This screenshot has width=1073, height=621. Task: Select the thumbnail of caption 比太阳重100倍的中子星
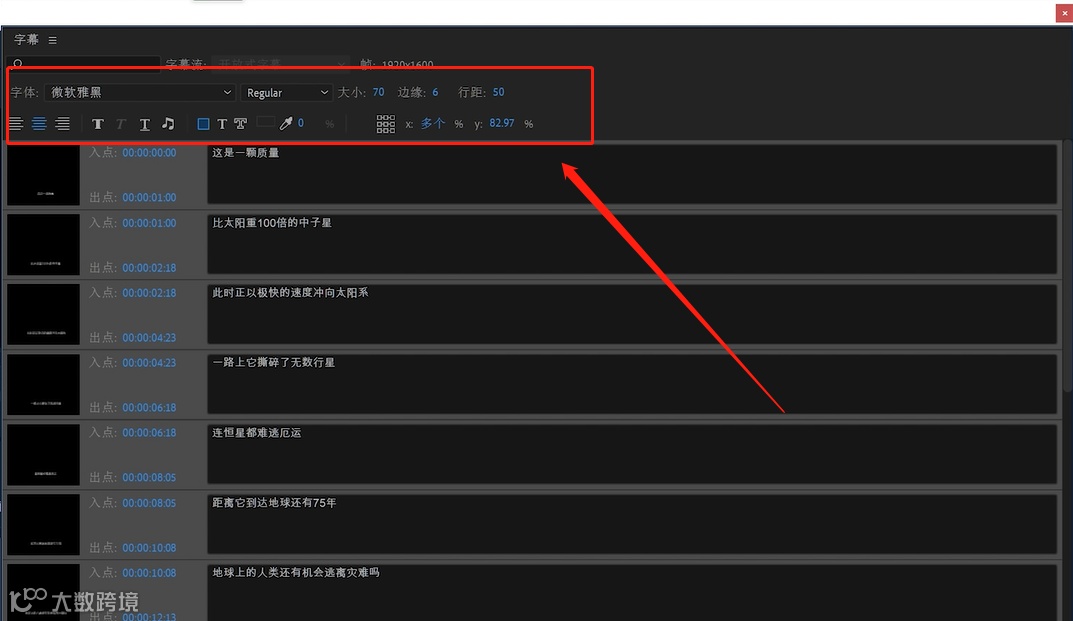[x=43, y=244]
